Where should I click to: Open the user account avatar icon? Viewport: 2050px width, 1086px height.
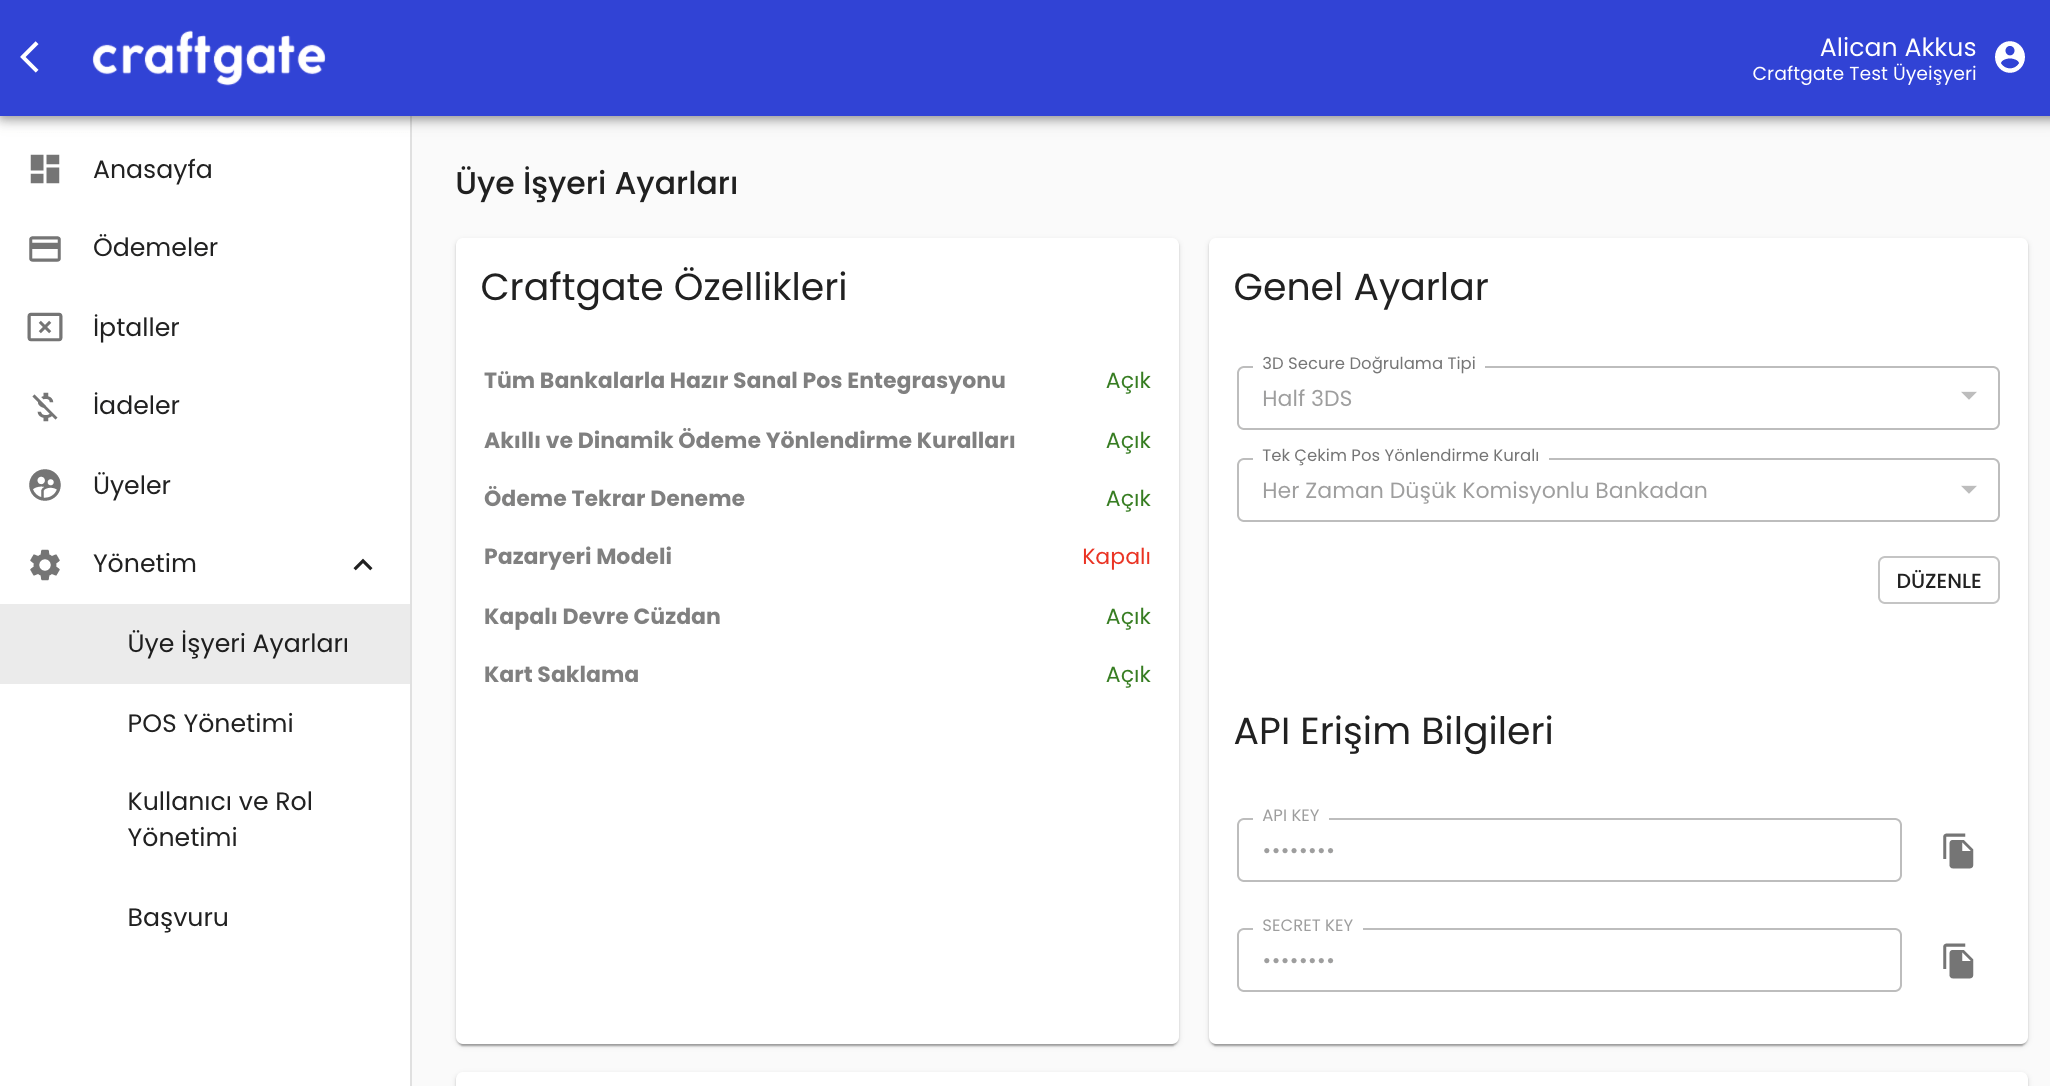point(2009,57)
